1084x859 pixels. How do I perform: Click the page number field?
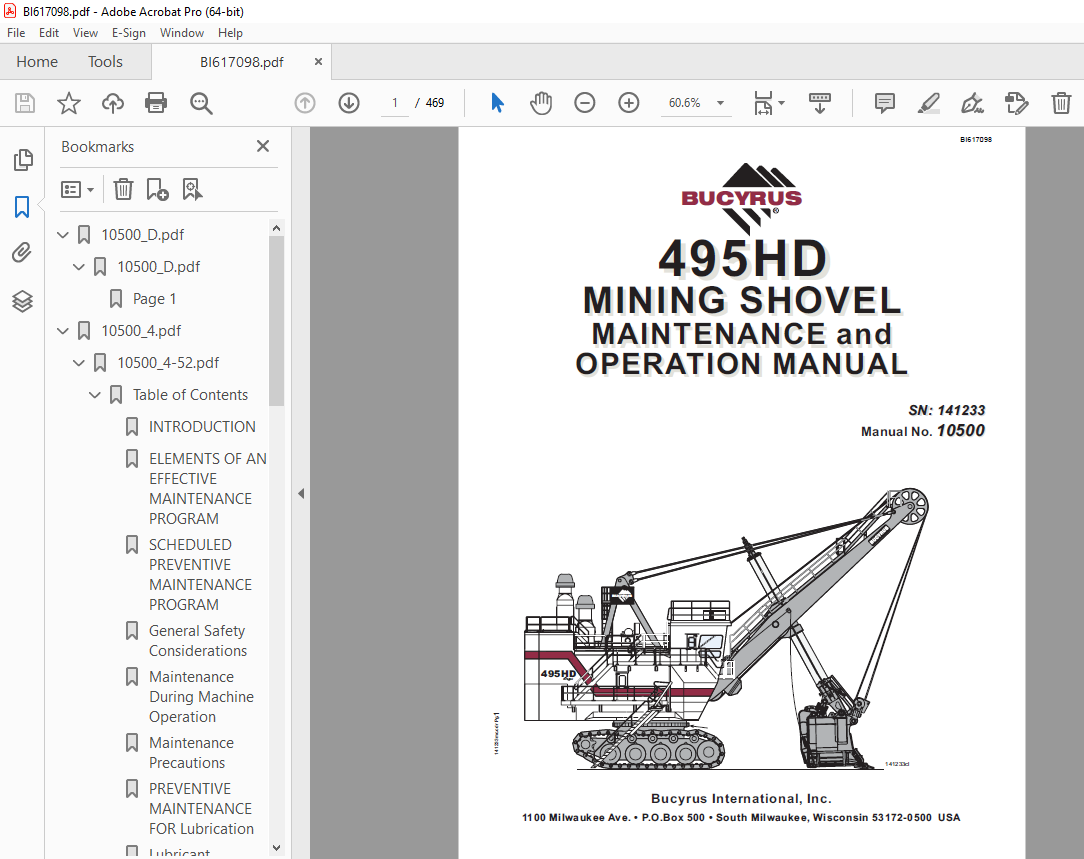395,103
